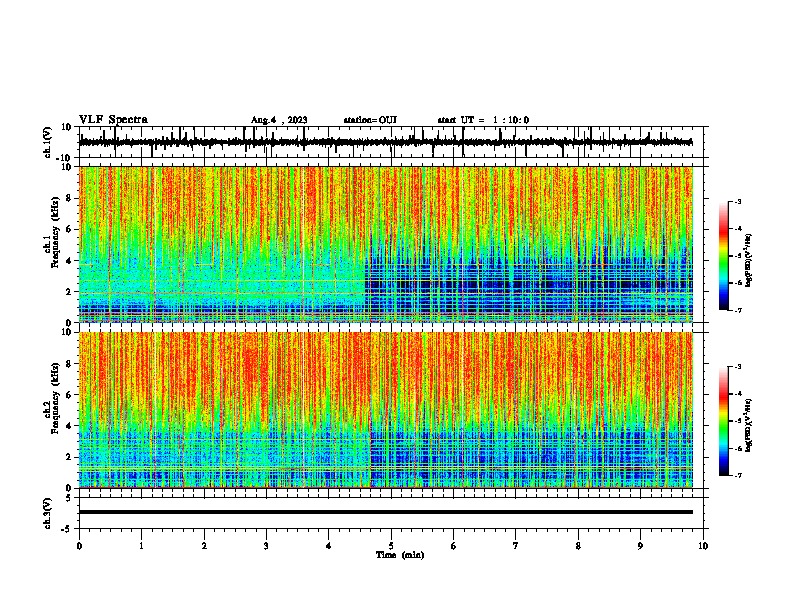Click the "-3" label on ch.2 color bar
Image resolution: width=792 pixels, height=612 pixels.
point(738,367)
